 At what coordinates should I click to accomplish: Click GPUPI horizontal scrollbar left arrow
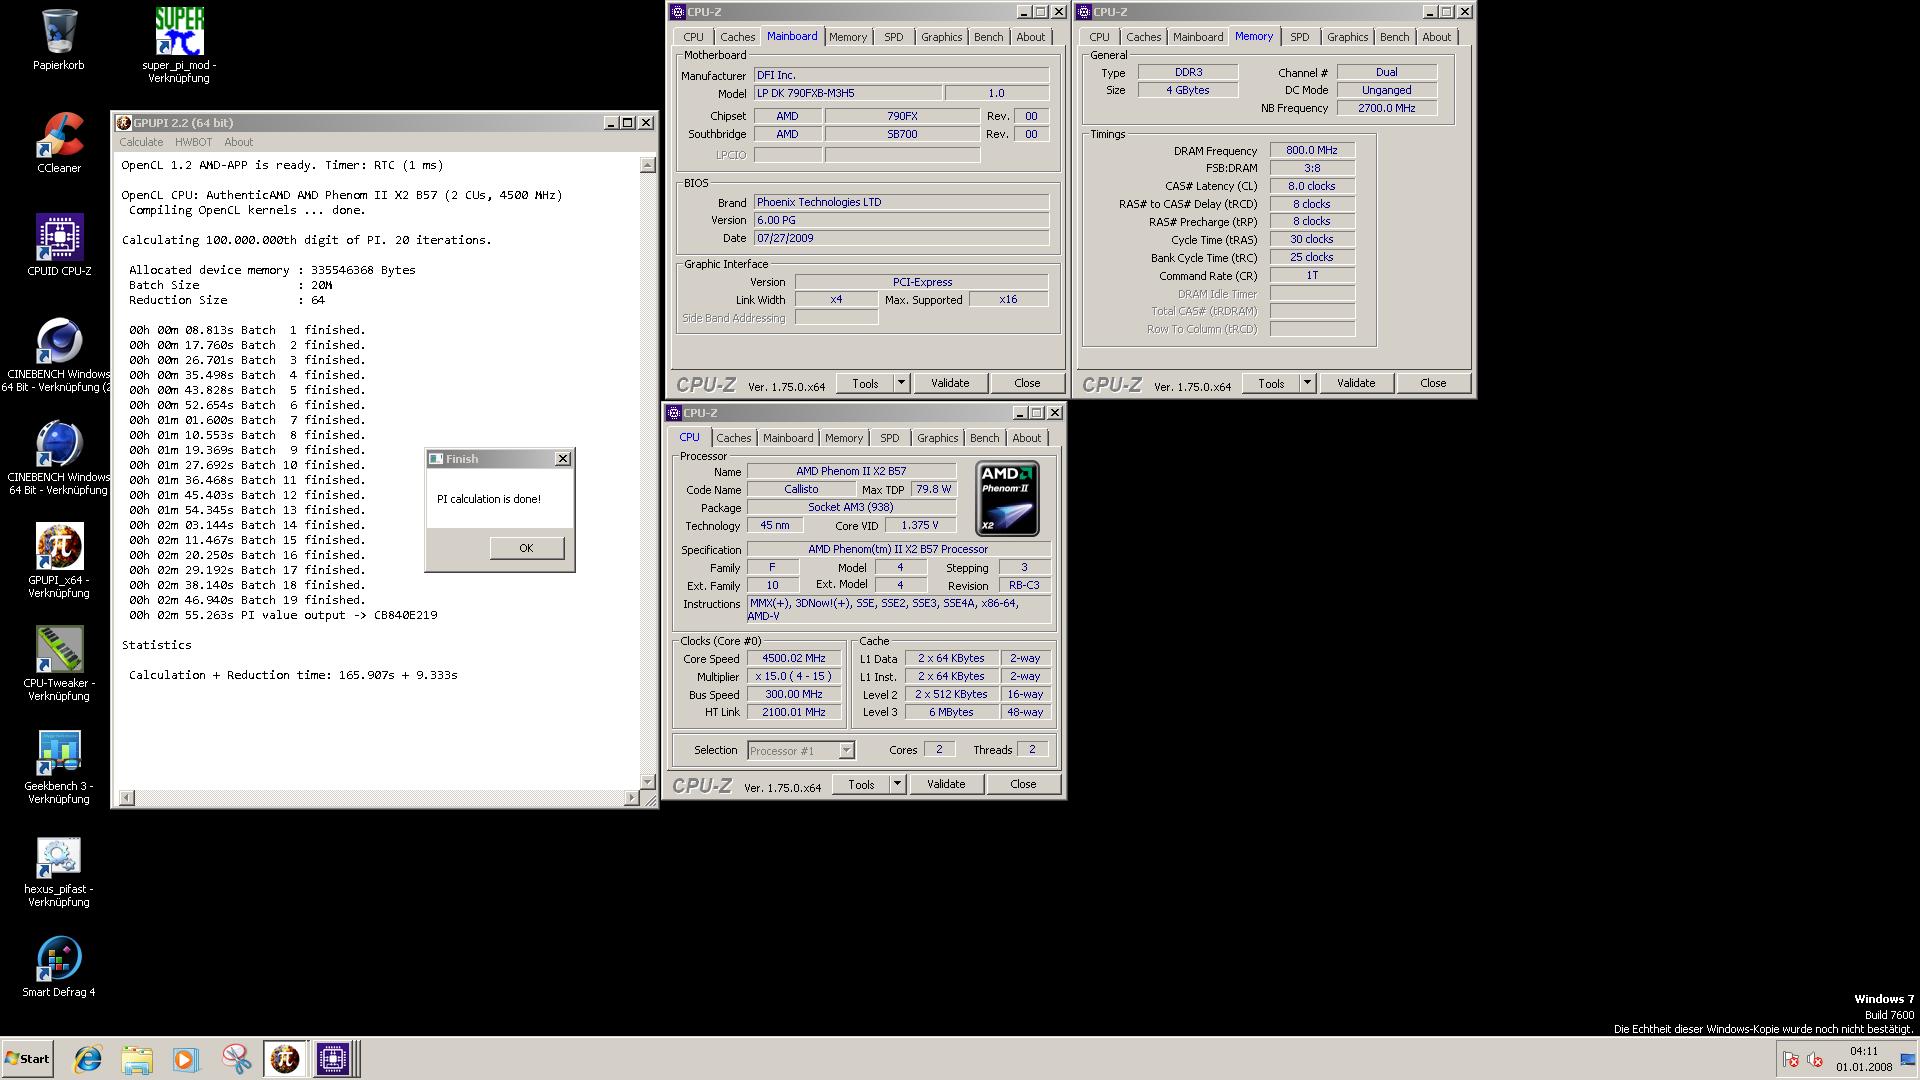tap(126, 798)
